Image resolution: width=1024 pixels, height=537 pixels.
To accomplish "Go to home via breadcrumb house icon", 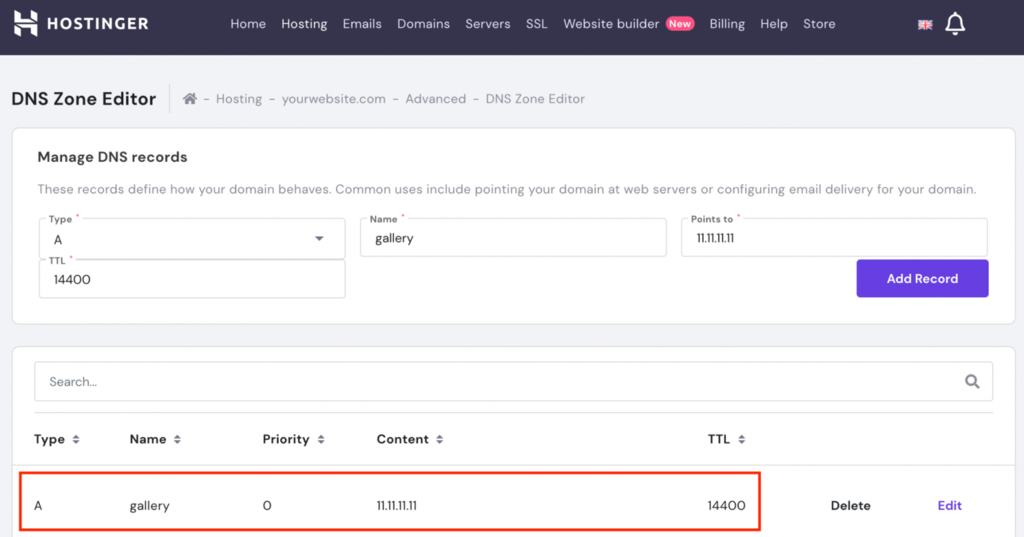I will coord(189,99).
